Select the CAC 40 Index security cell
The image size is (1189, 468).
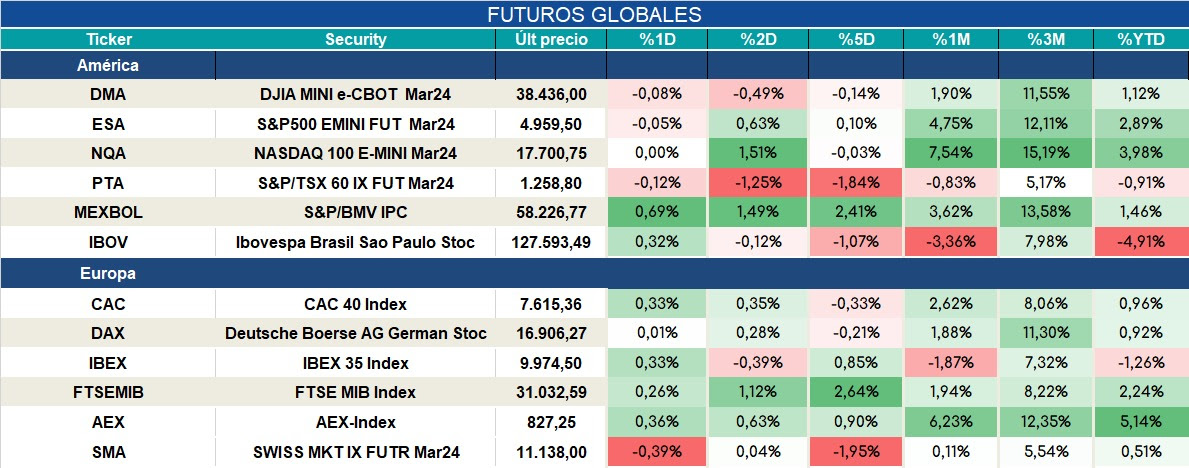click(x=356, y=304)
